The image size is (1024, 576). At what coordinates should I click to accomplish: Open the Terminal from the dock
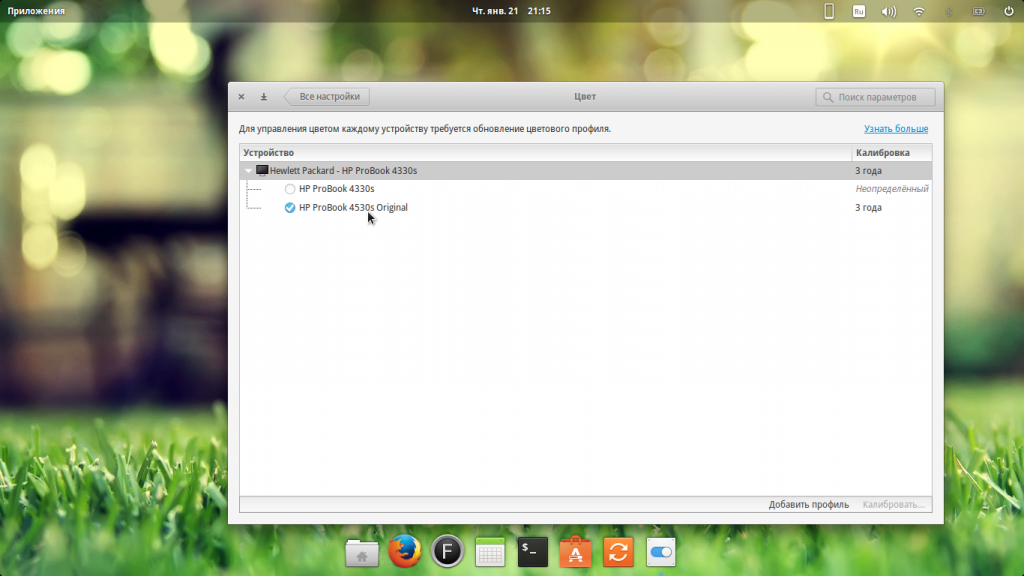(533, 552)
